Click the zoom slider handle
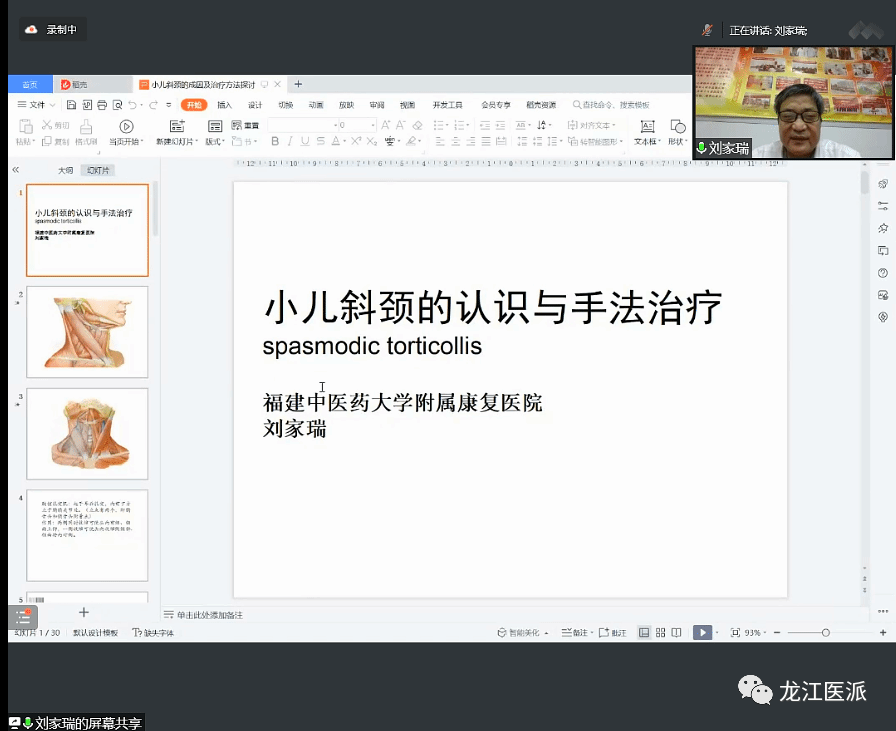This screenshot has height=731, width=896. point(825,633)
